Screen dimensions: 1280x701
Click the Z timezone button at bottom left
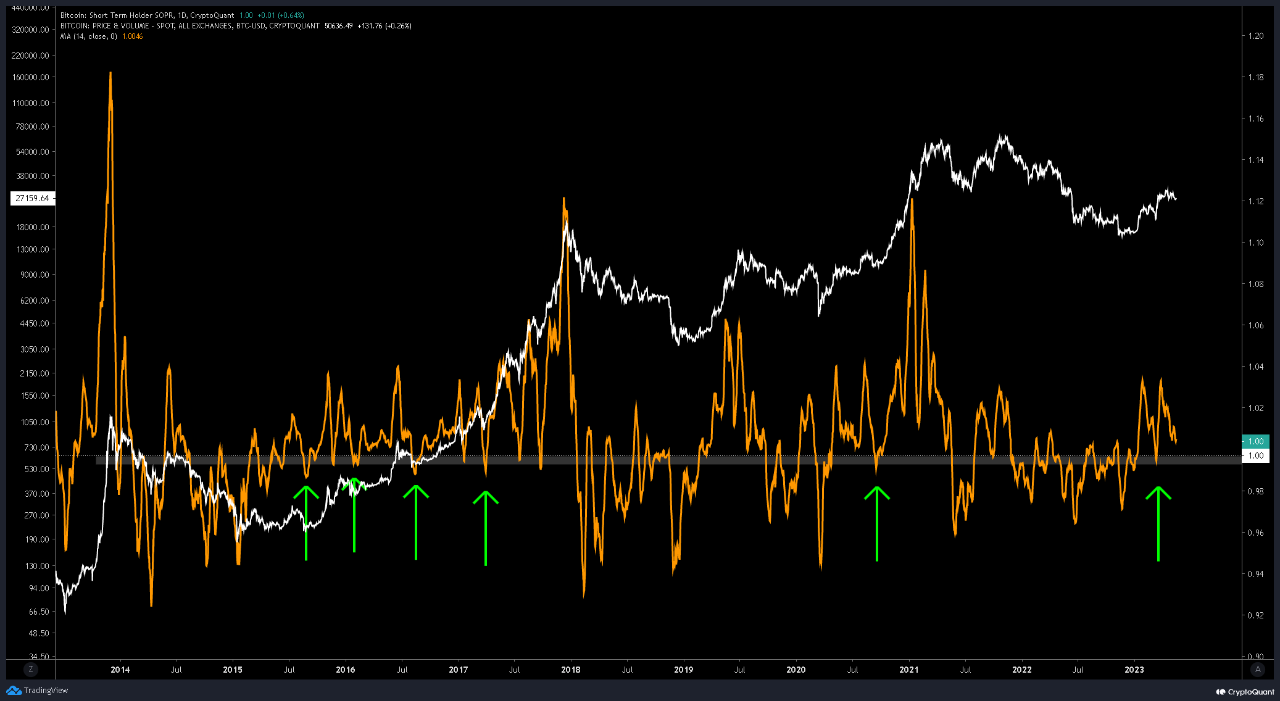(x=30, y=668)
